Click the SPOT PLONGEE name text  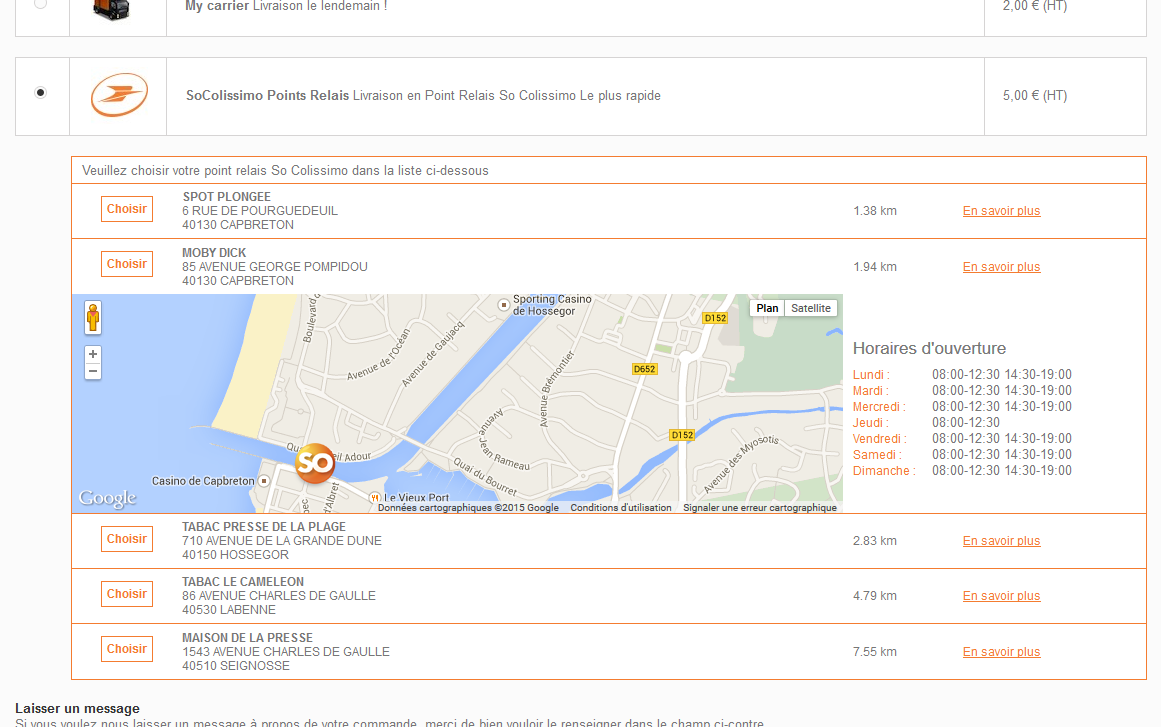pos(227,197)
